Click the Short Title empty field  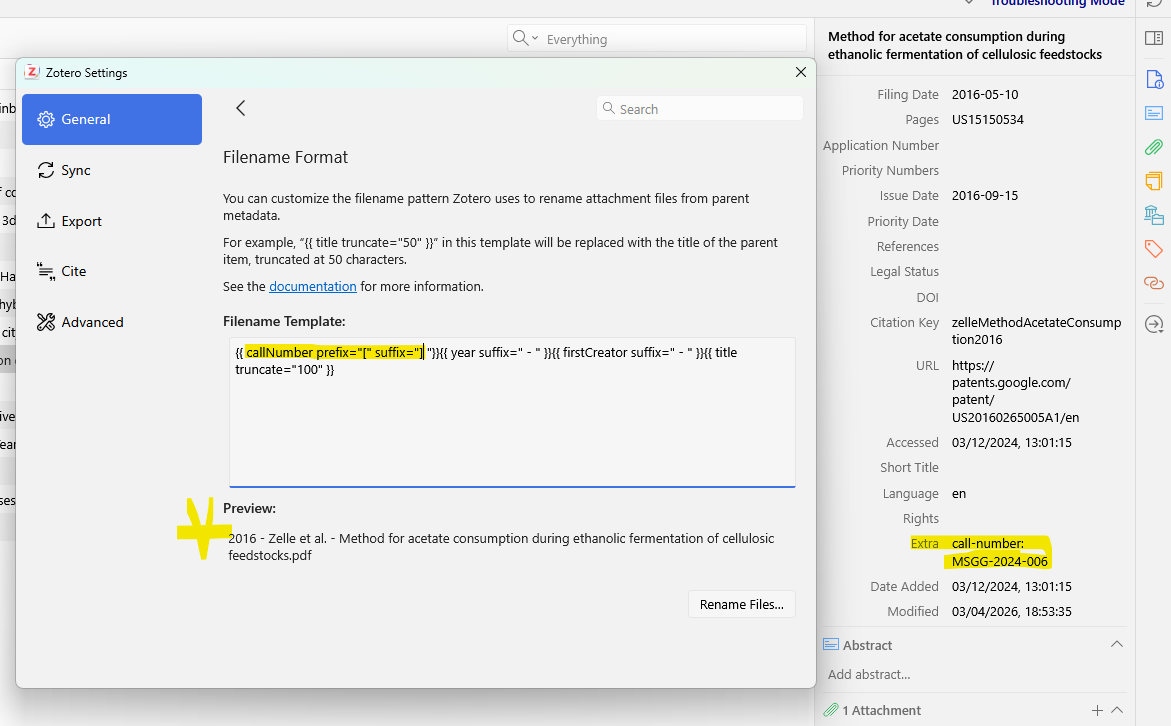click(1037, 468)
